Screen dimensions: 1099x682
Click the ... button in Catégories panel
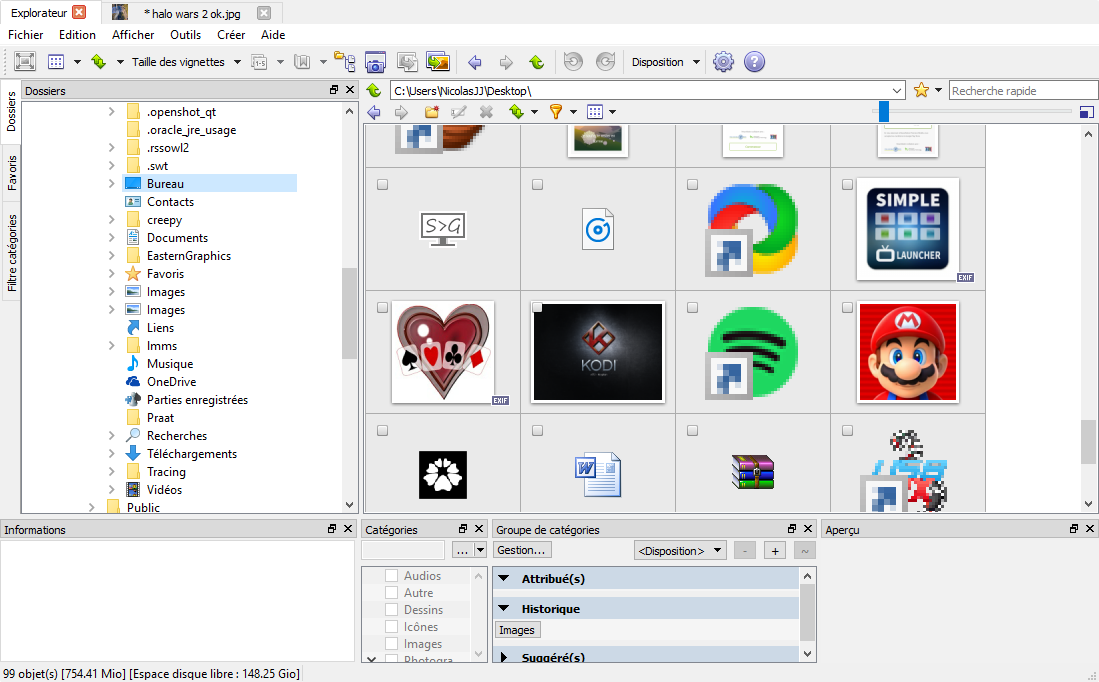point(462,551)
